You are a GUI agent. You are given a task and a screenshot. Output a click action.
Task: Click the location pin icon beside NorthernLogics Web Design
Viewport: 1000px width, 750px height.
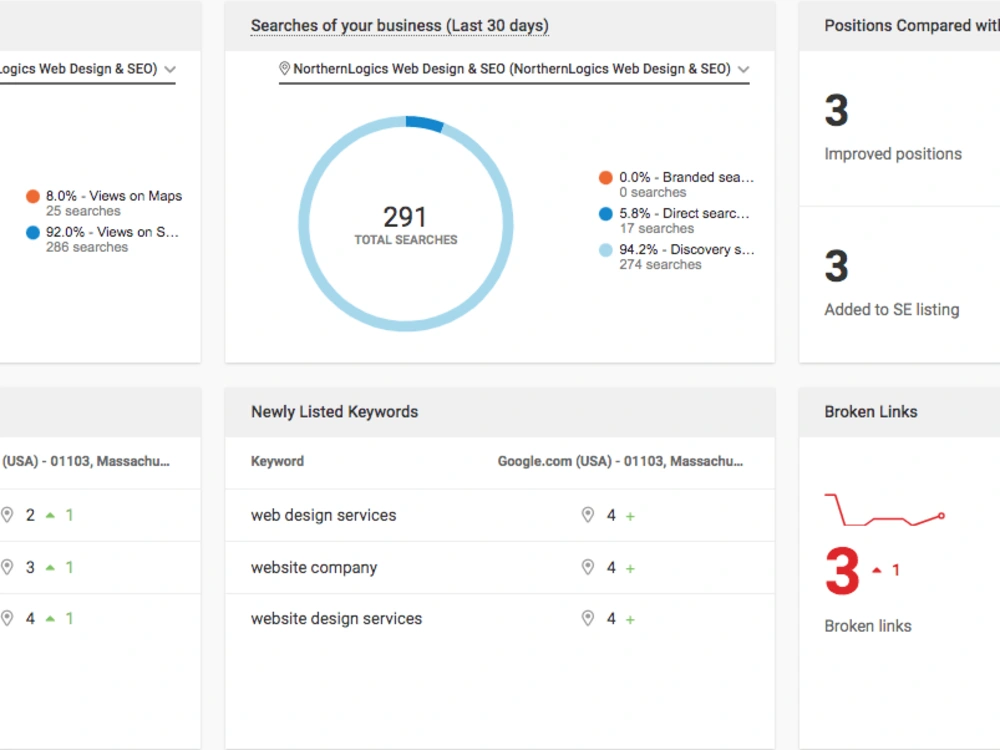(284, 68)
